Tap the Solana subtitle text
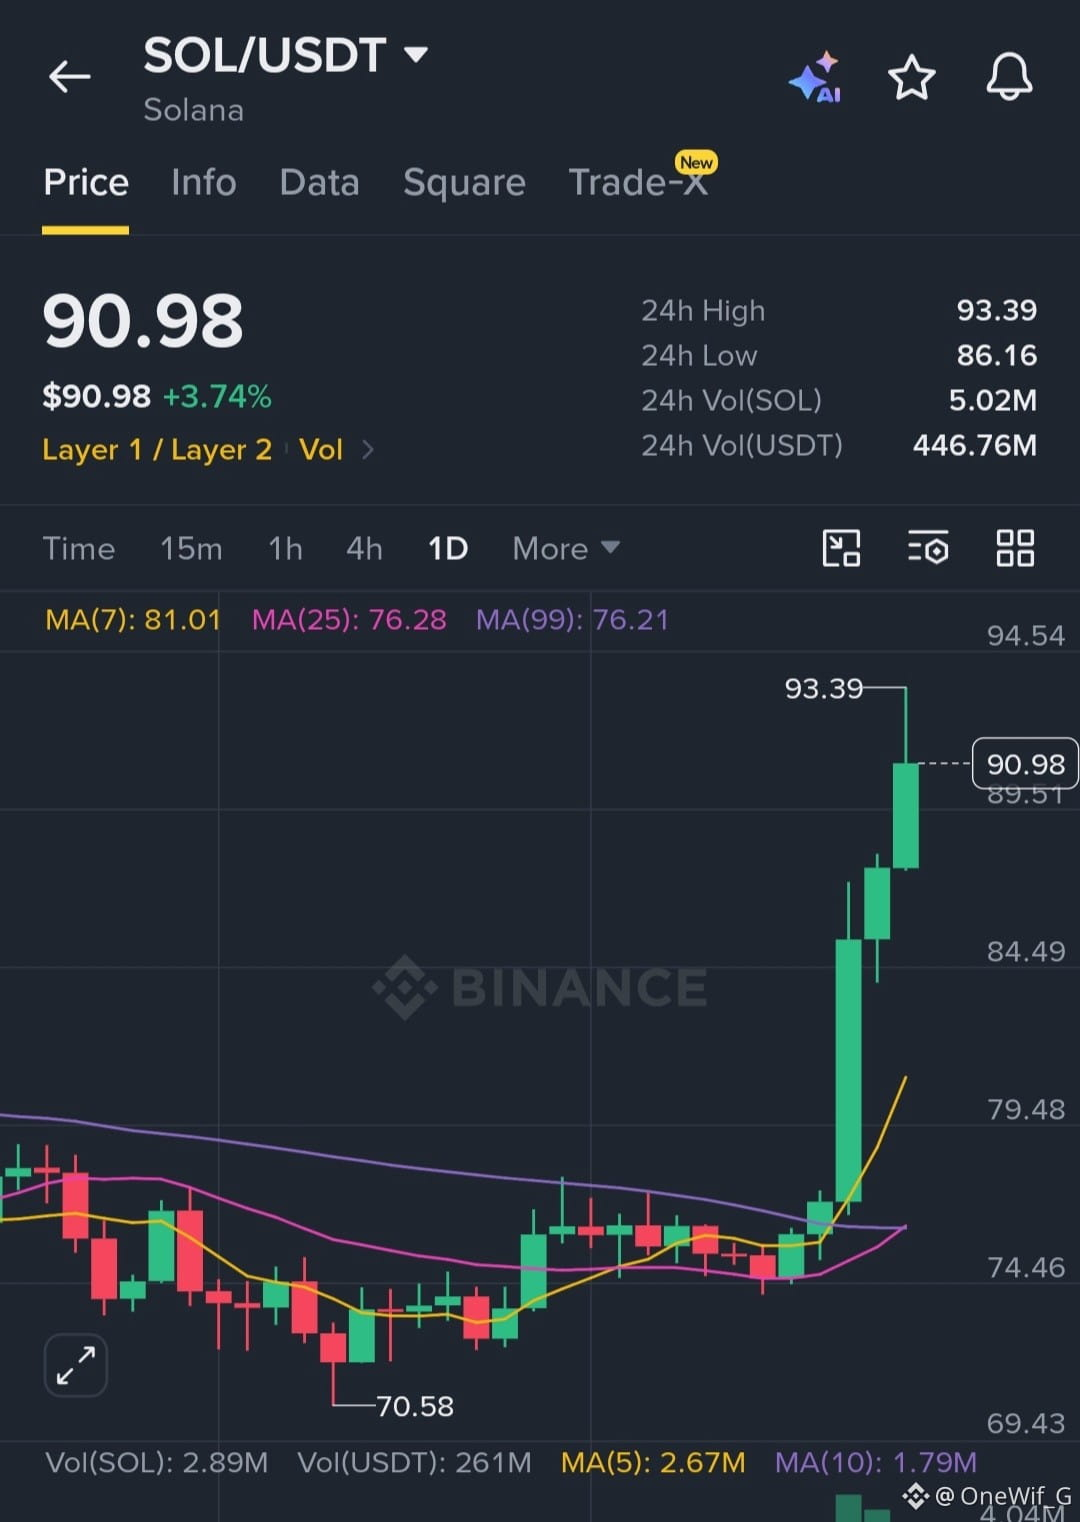Screen dimensions: 1080x1522 coord(194,110)
